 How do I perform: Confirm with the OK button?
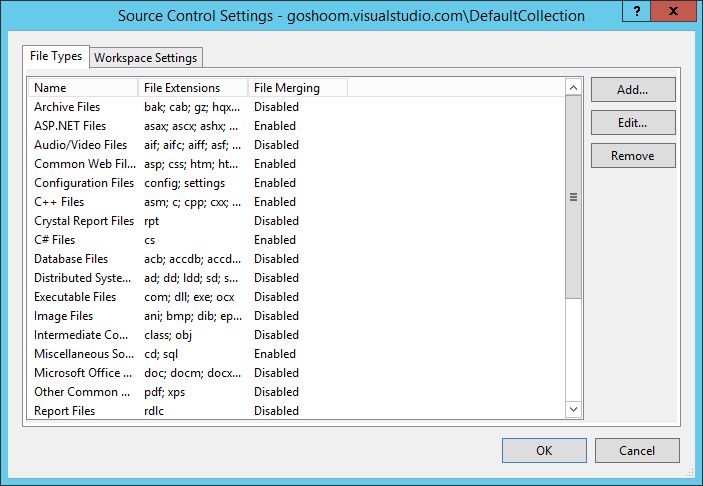544,451
